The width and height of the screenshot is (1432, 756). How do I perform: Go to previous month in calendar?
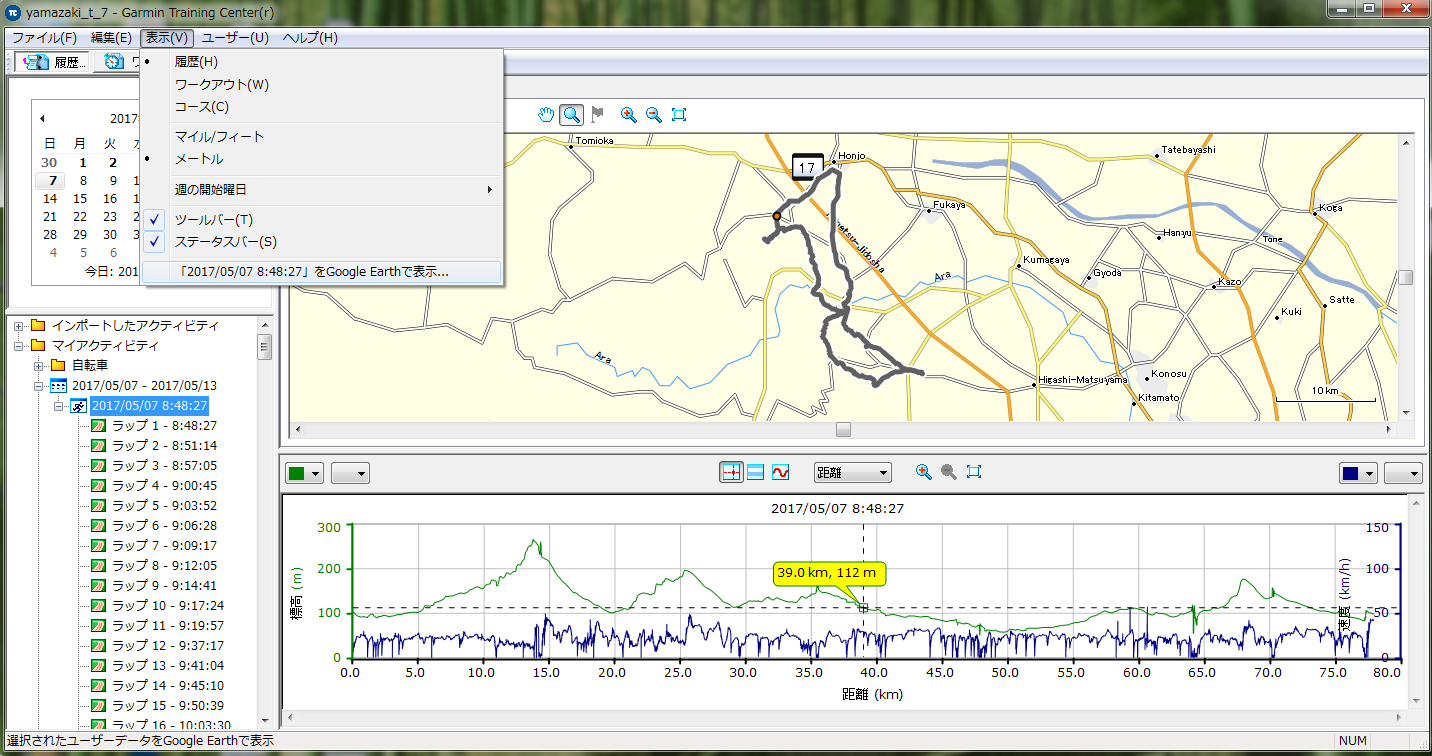42,119
